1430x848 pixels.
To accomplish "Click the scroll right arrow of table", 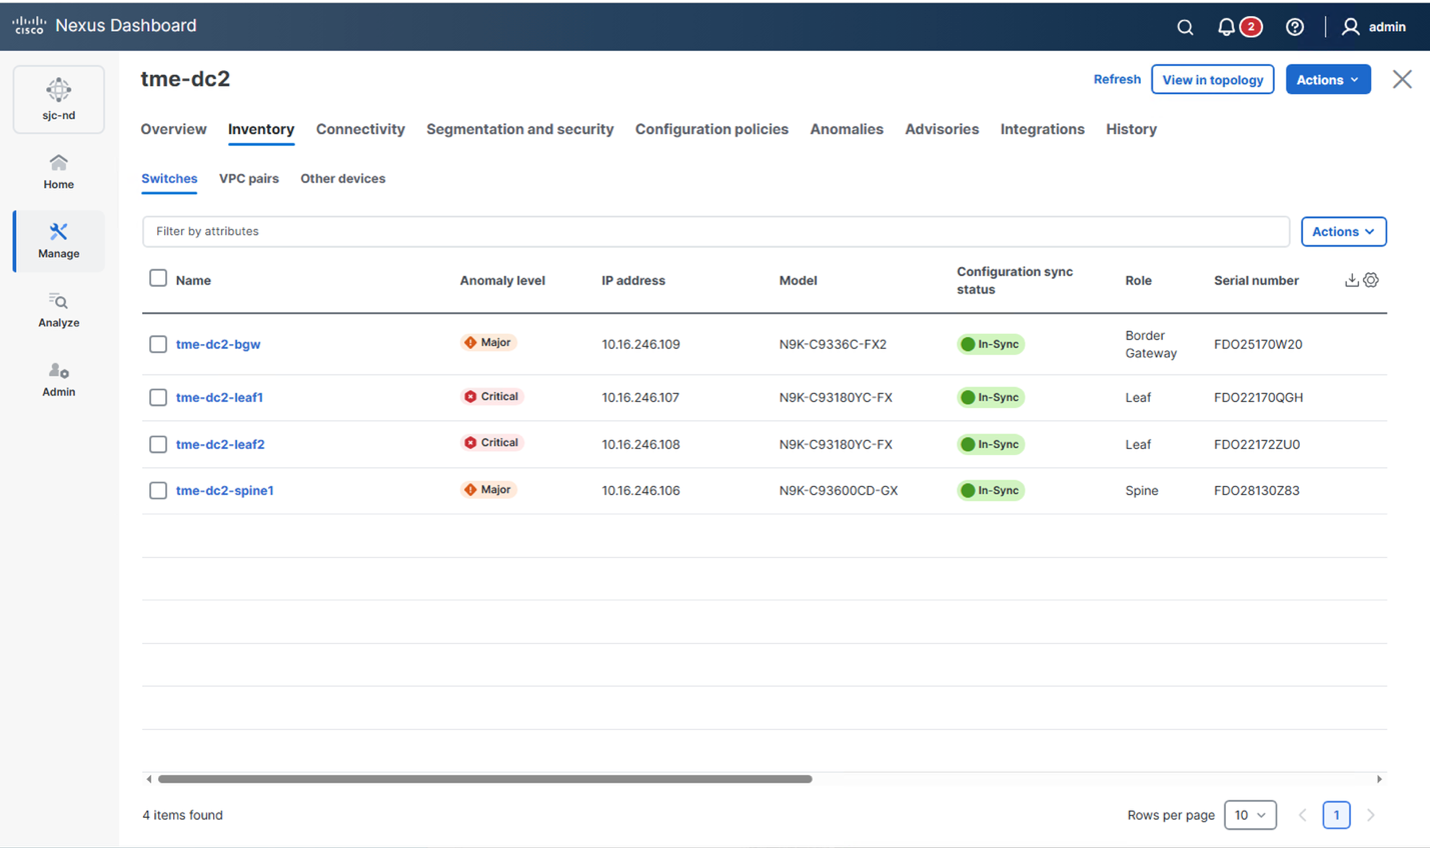I will tap(1379, 779).
